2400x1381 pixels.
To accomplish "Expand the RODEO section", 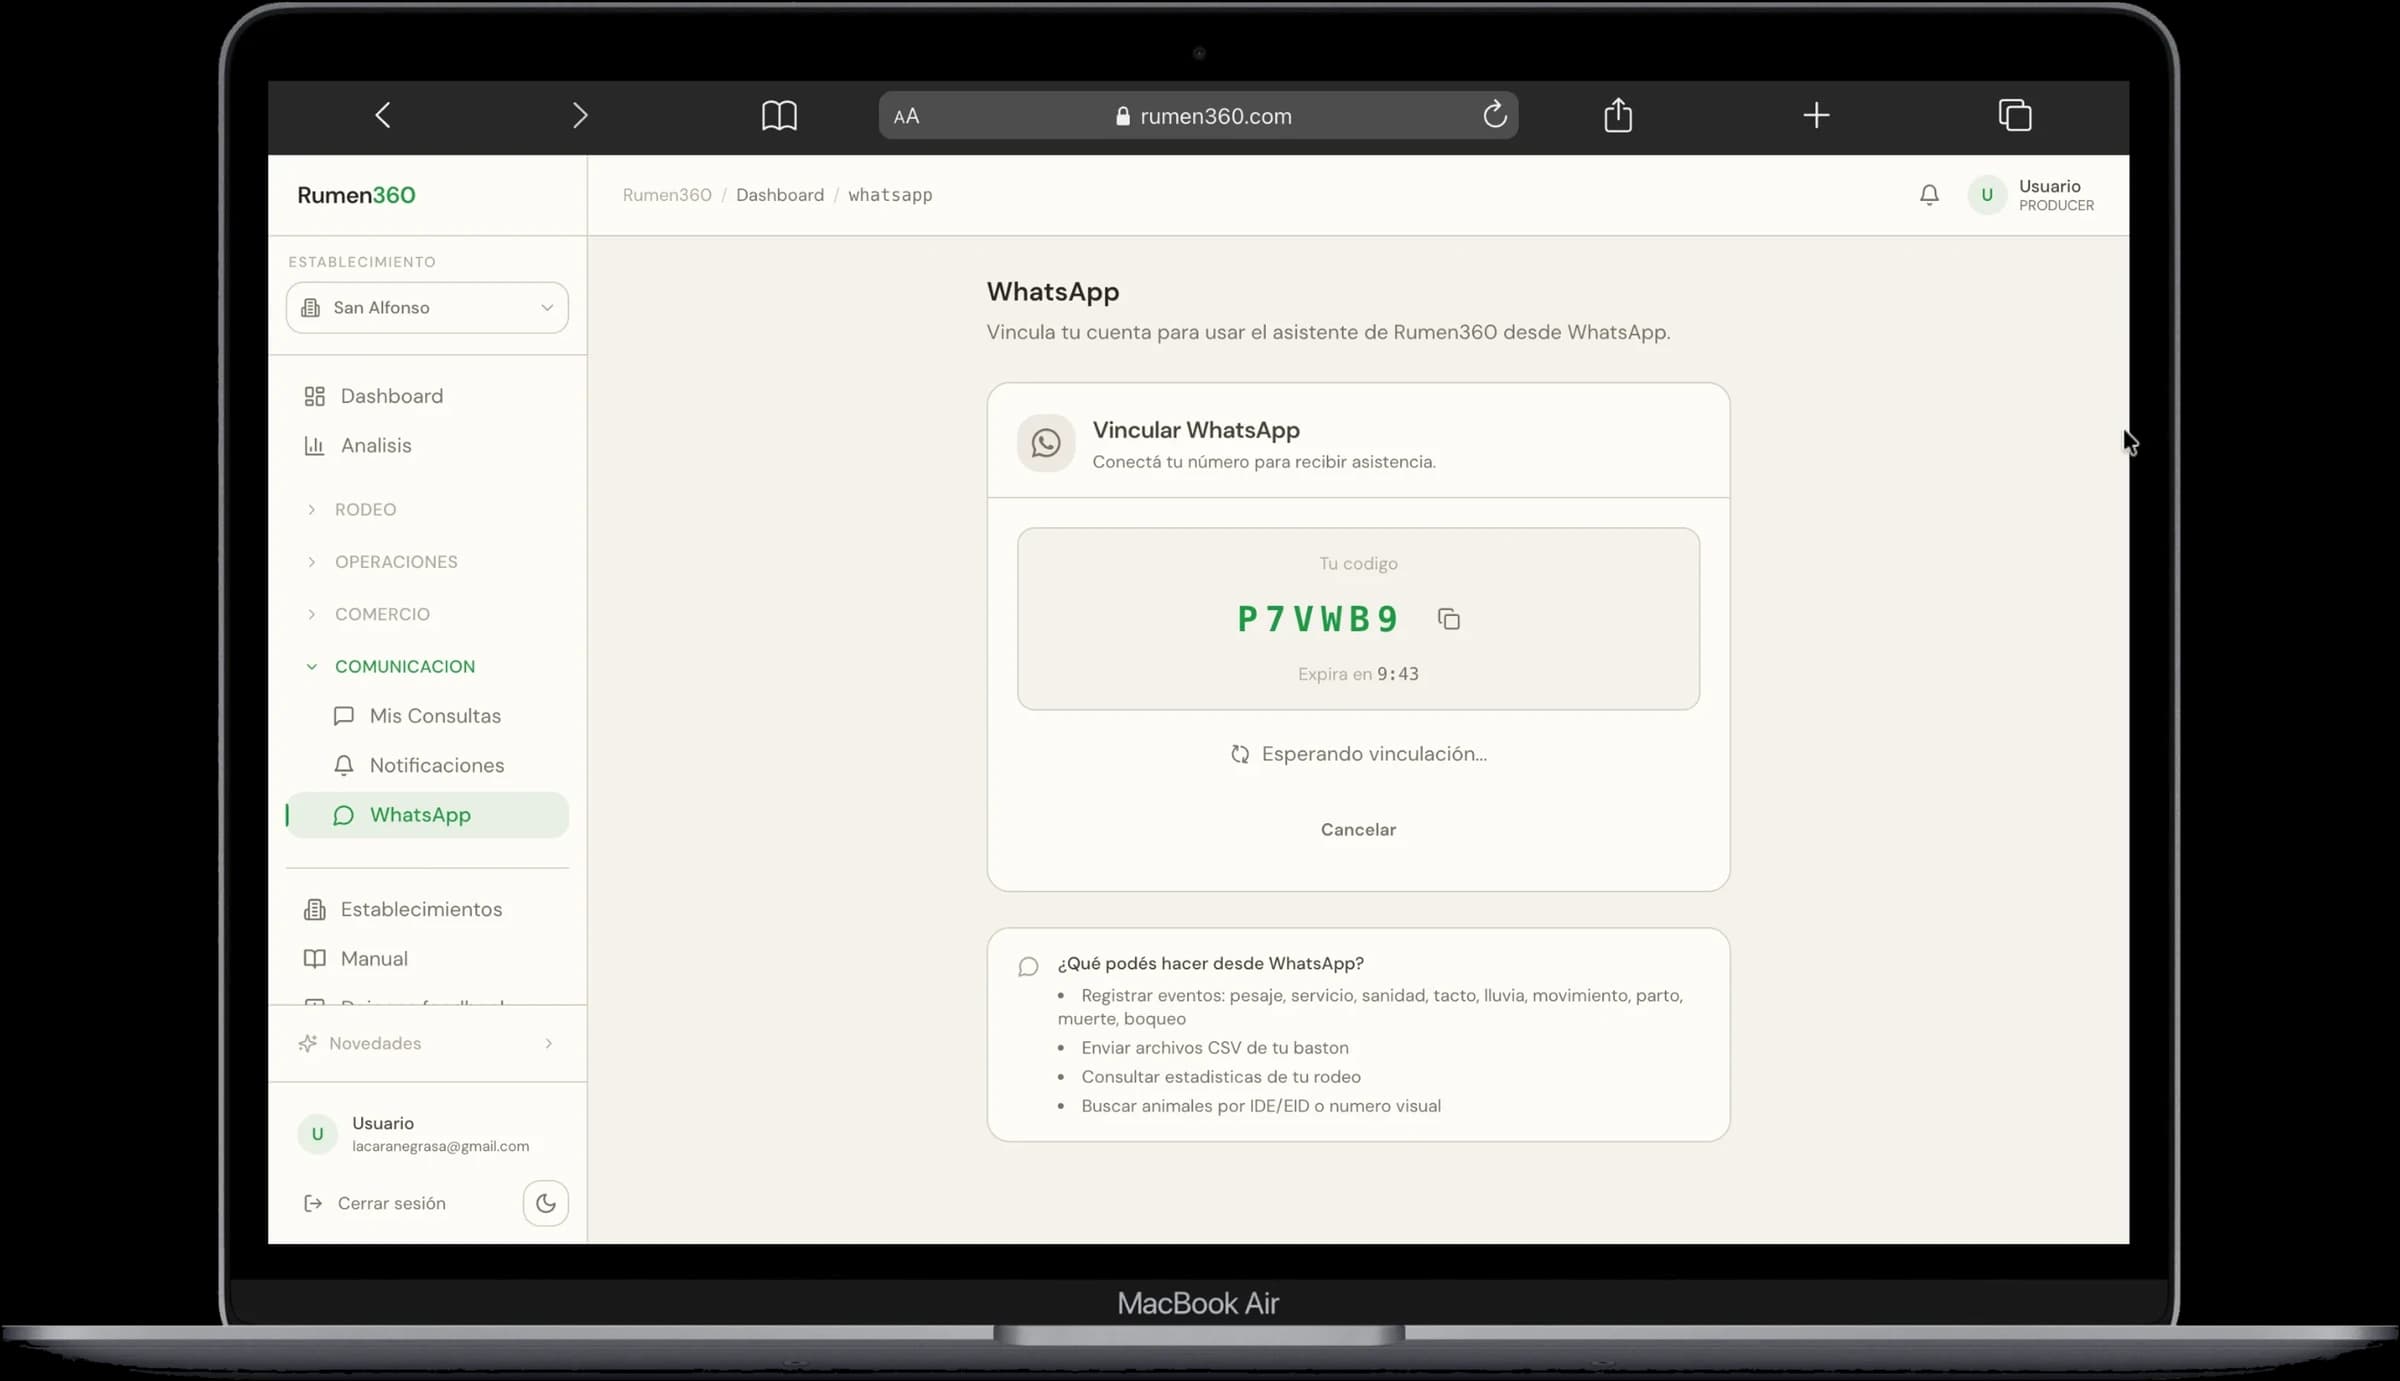I will [365, 509].
